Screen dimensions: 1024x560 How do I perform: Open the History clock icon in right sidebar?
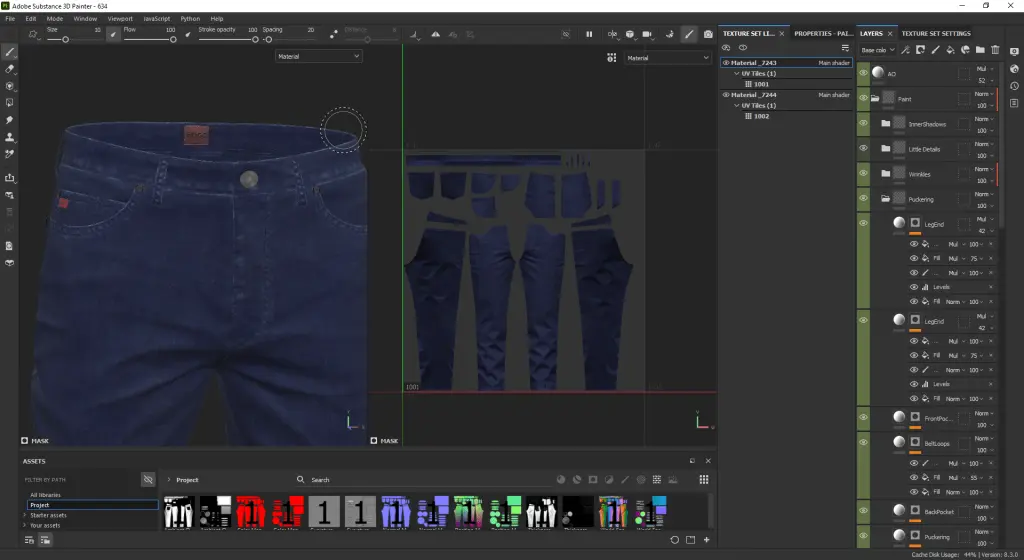pos(1013,86)
